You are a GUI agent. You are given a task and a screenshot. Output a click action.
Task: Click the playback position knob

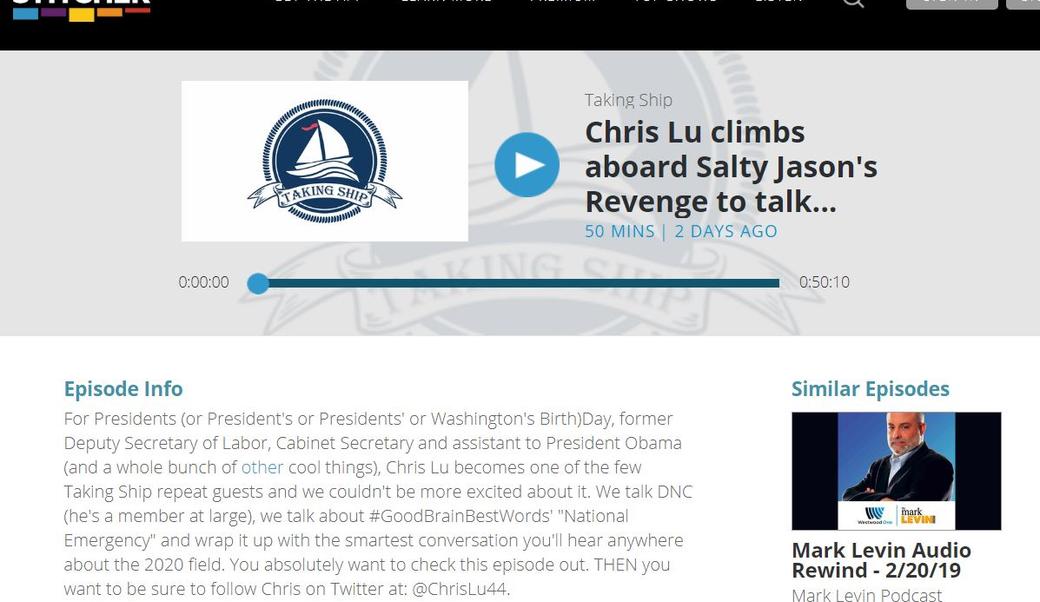pos(258,283)
